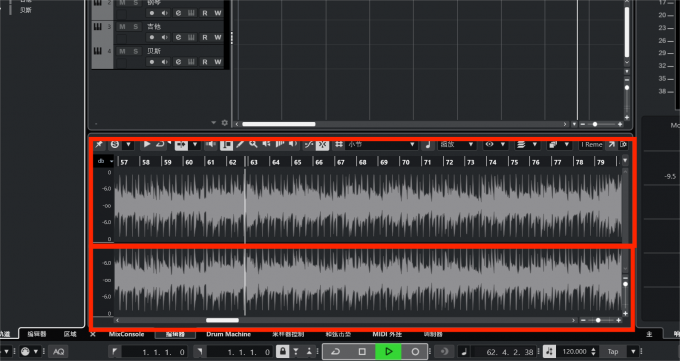Toggle snap to zero crossing icon
The width and height of the screenshot is (680, 361).
coord(309,144)
